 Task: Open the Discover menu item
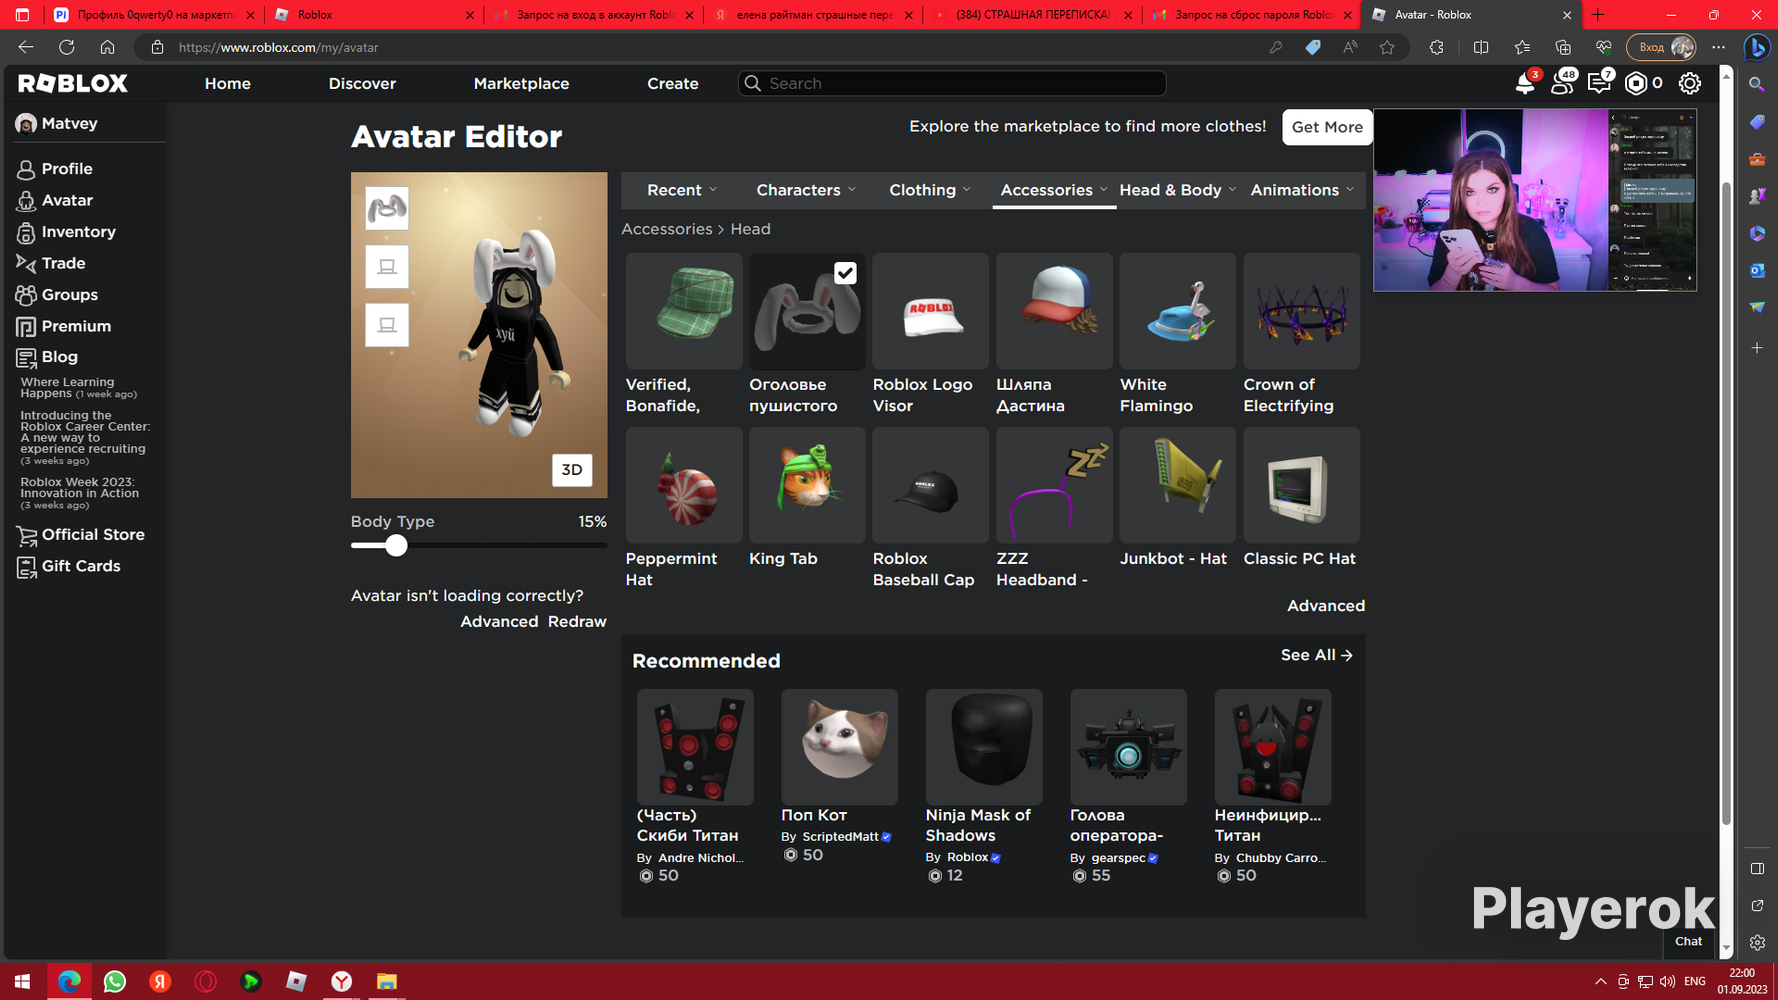coord(362,84)
